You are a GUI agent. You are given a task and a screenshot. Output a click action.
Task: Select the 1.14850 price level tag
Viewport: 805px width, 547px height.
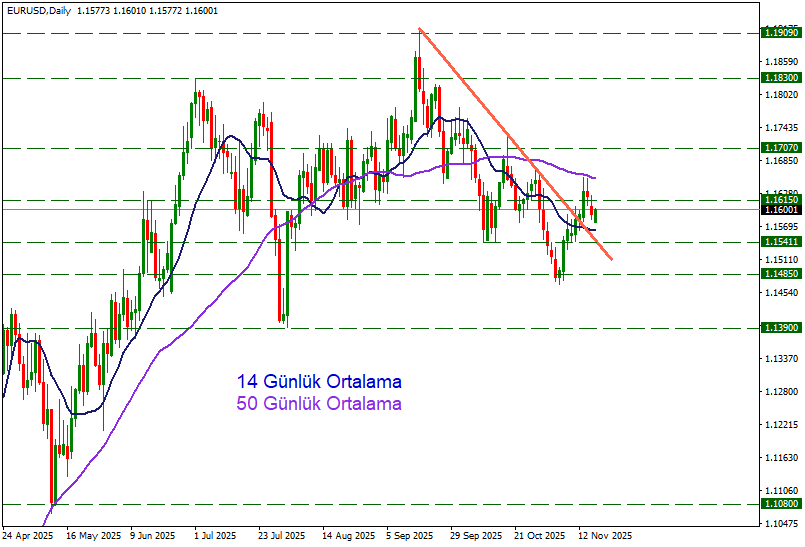click(x=780, y=274)
